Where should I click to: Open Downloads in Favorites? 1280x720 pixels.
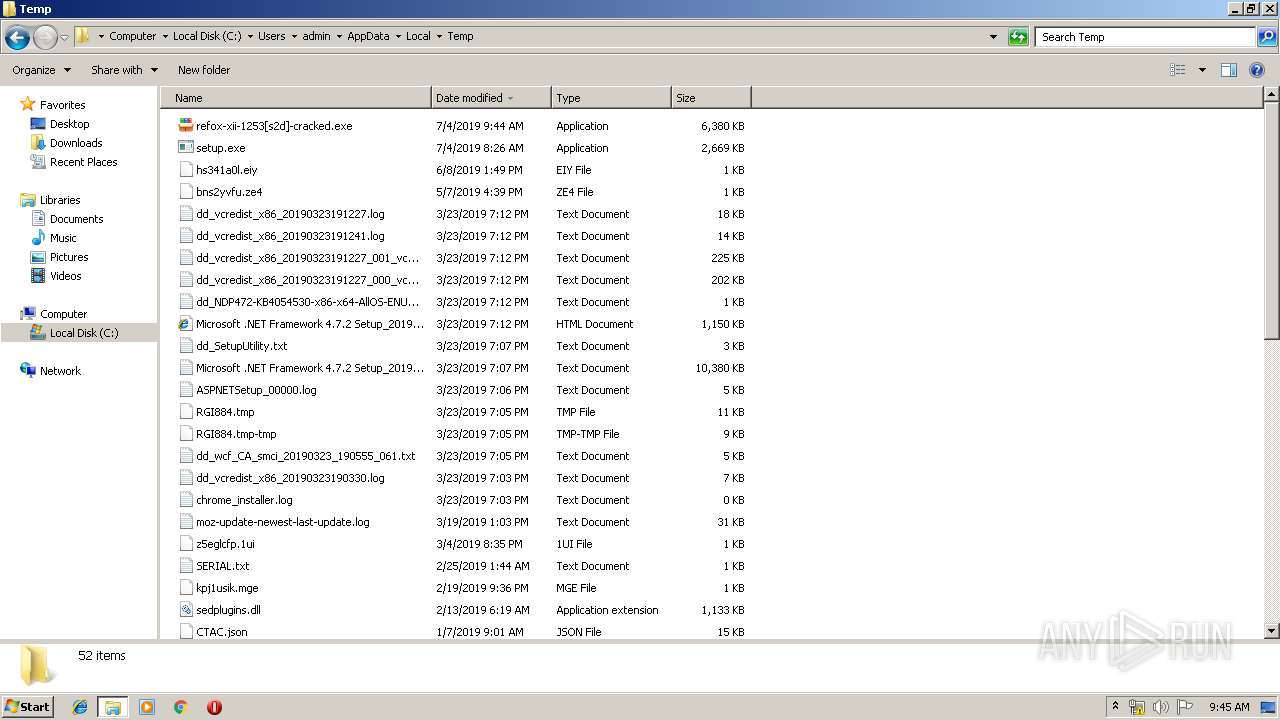pos(76,143)
